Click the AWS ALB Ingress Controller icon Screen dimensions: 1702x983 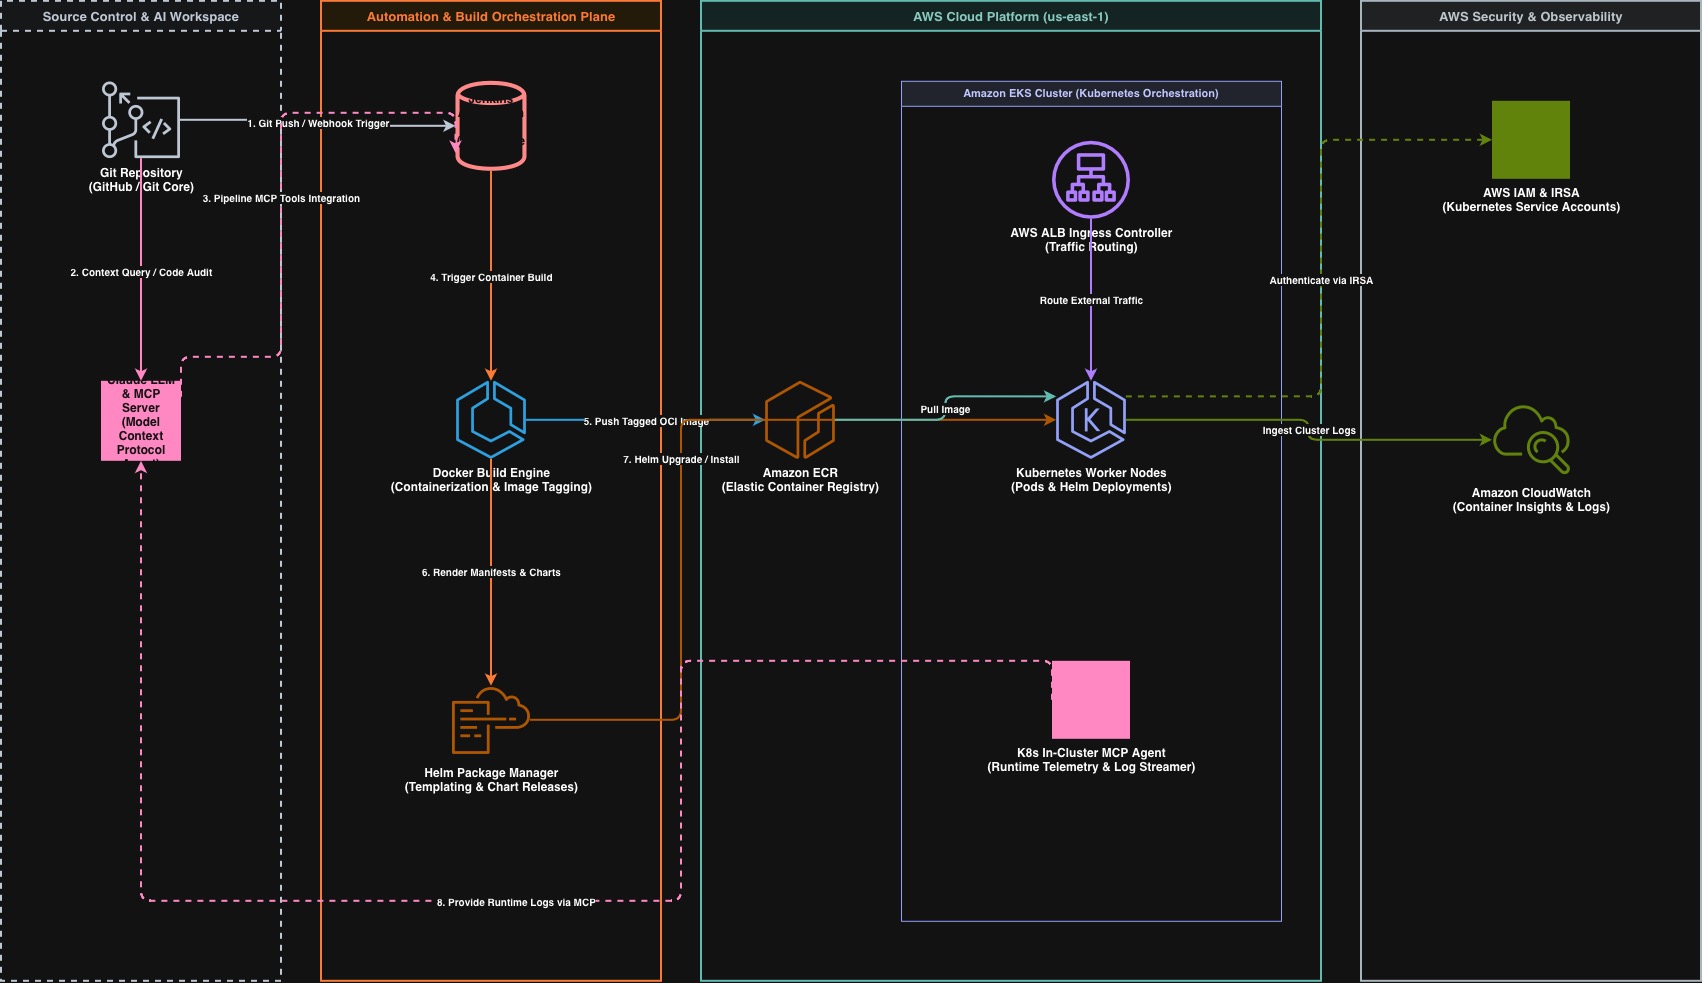1091,180
